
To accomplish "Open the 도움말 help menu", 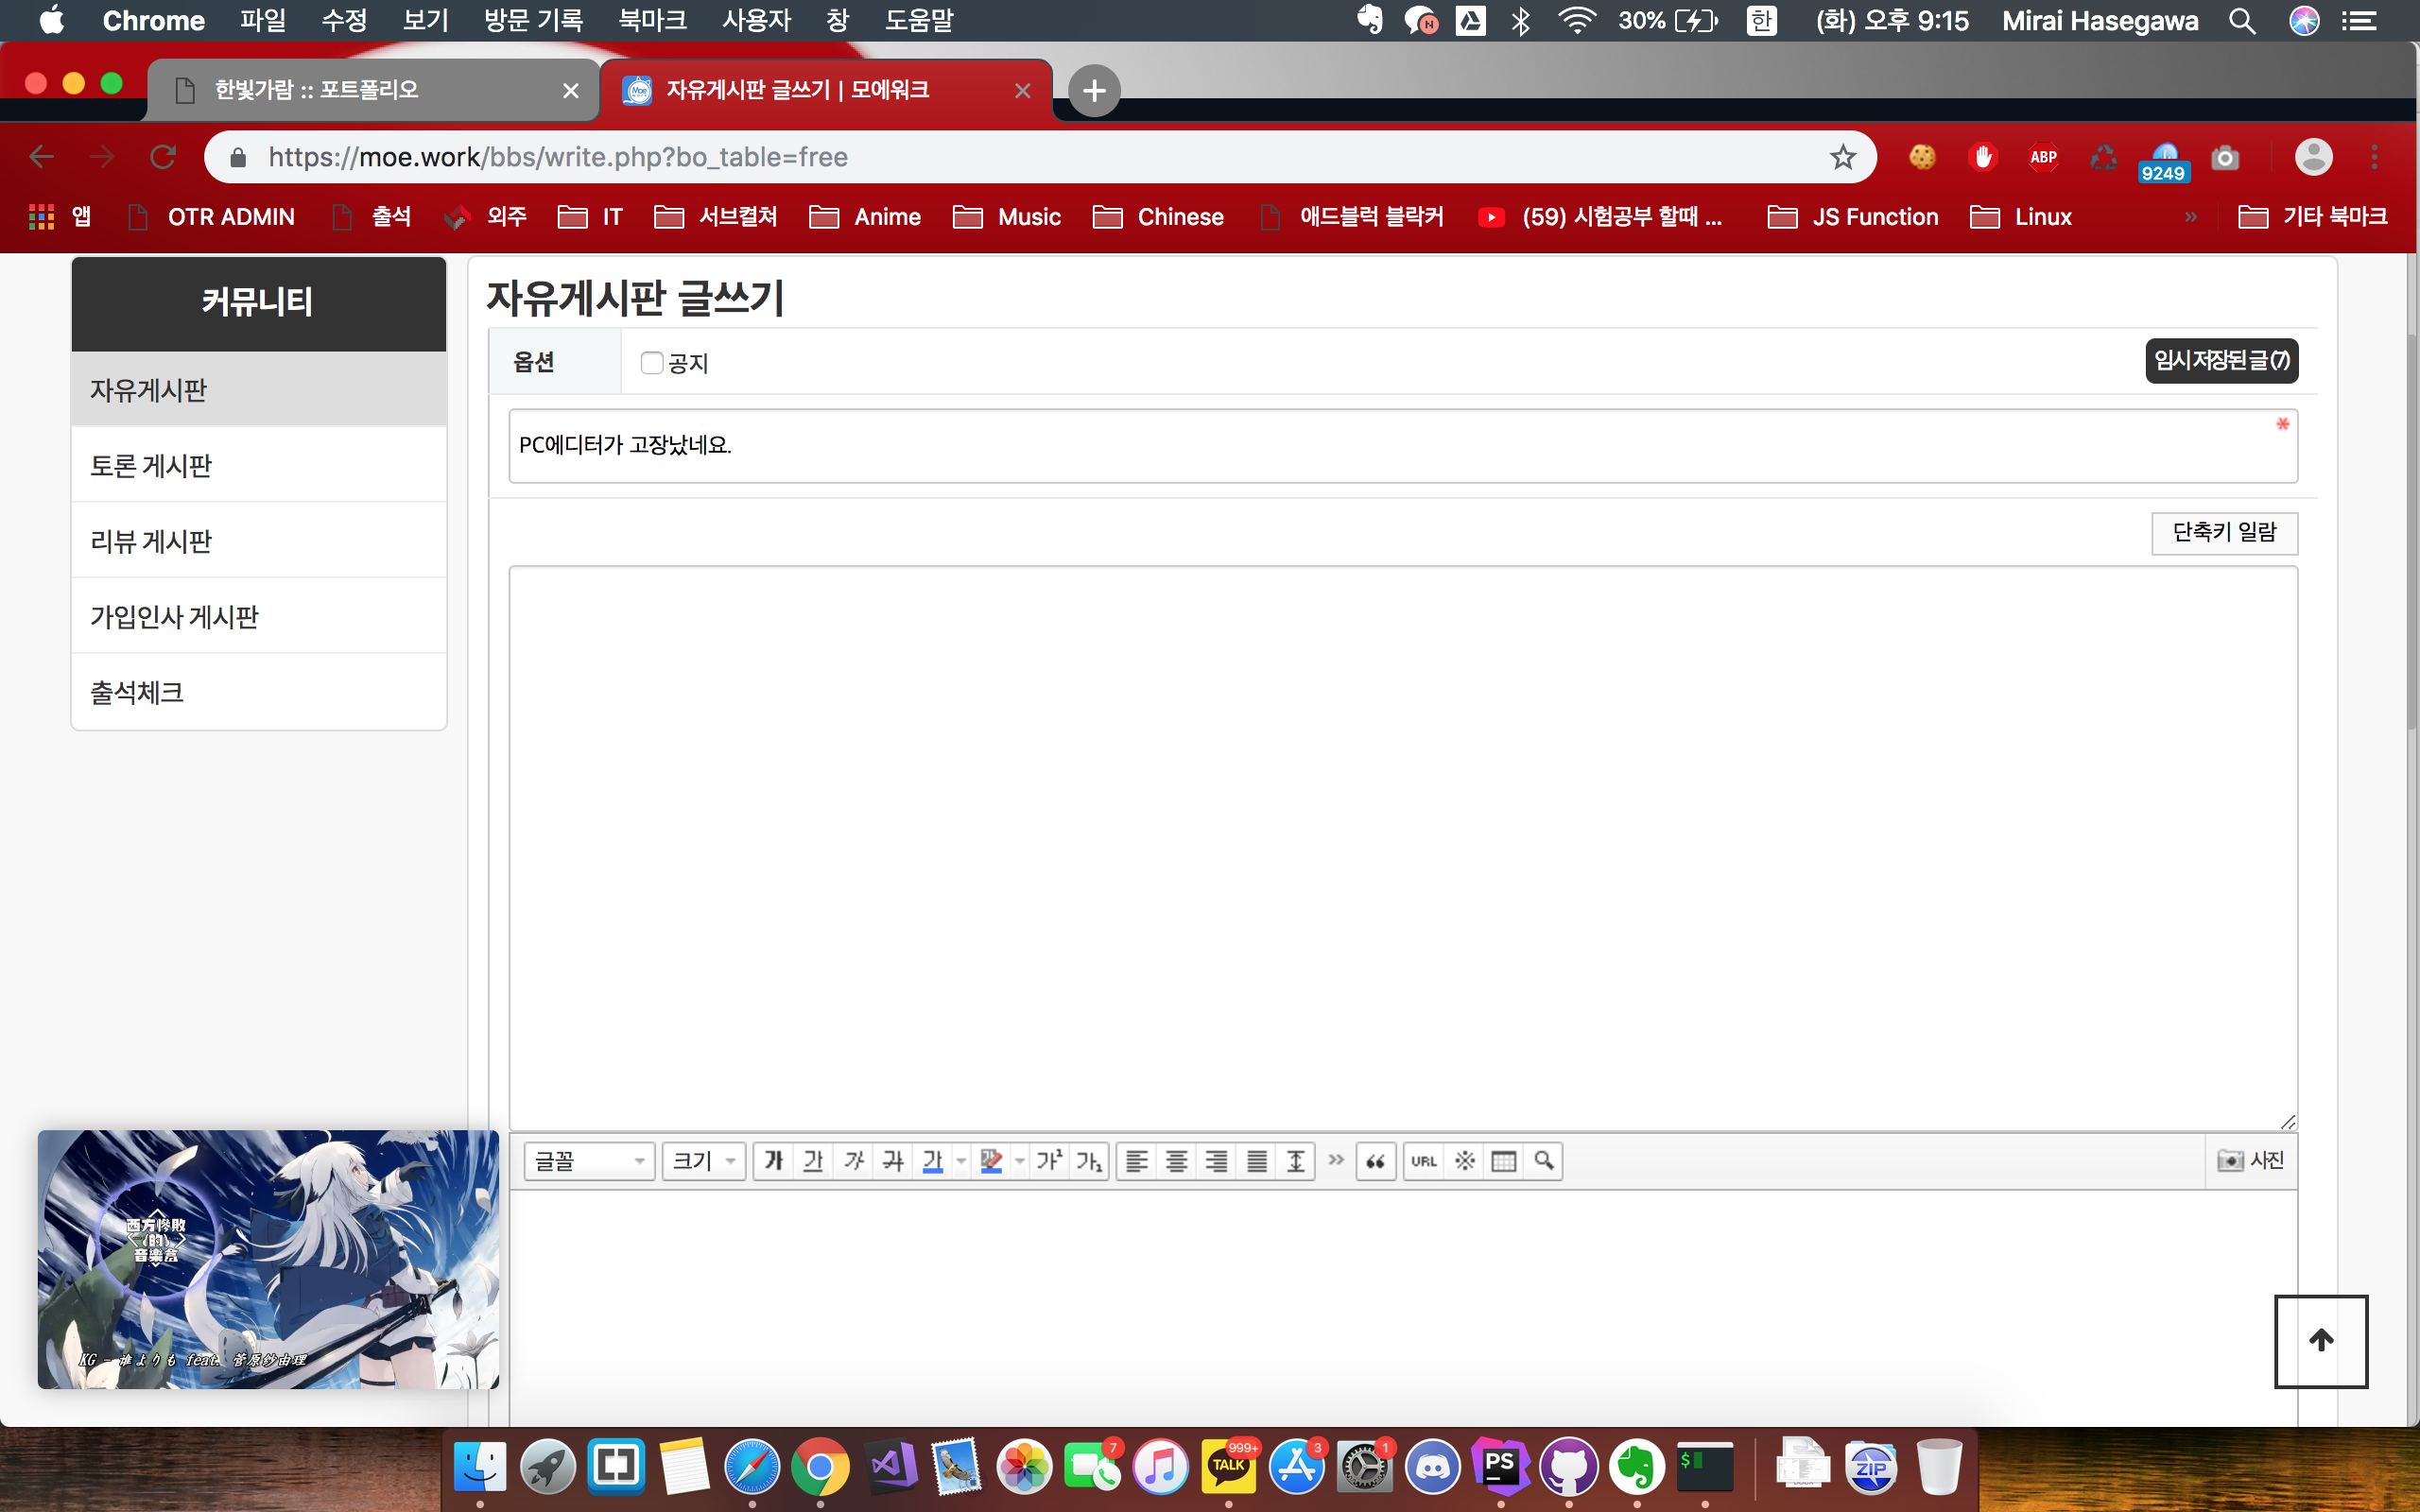I will click(918, 20).
